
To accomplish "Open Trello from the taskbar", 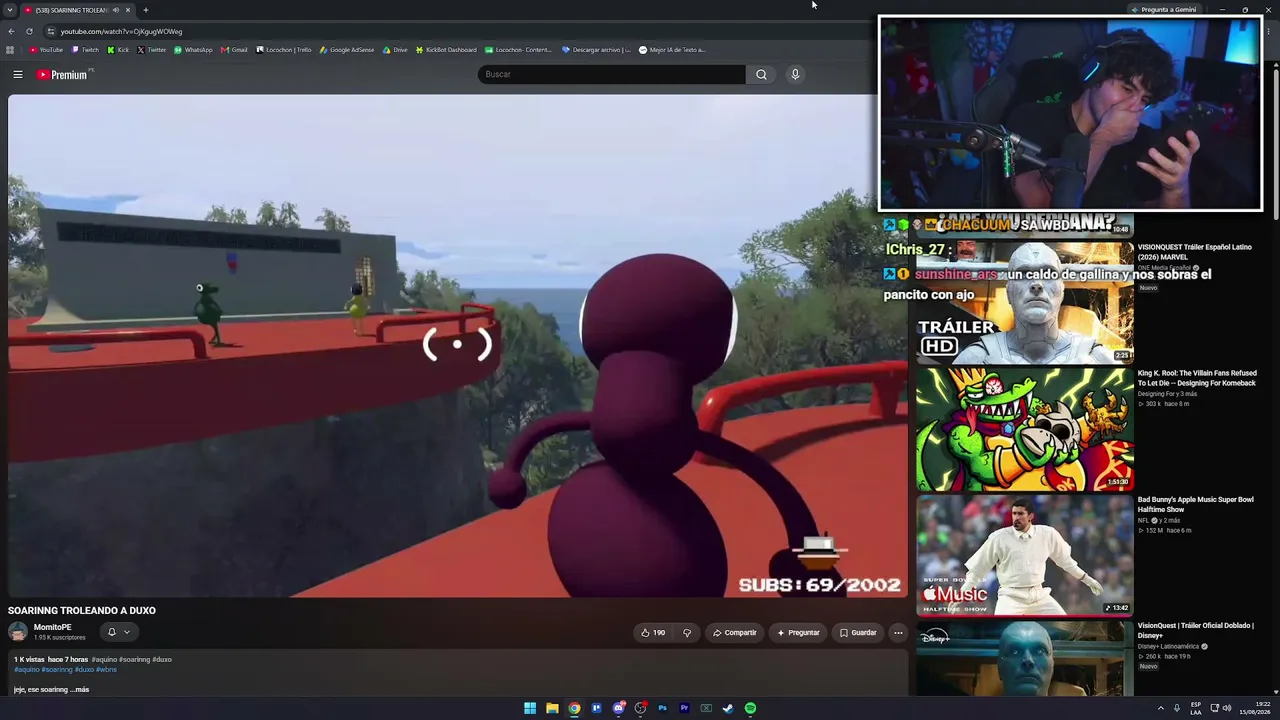I will 596,708.
